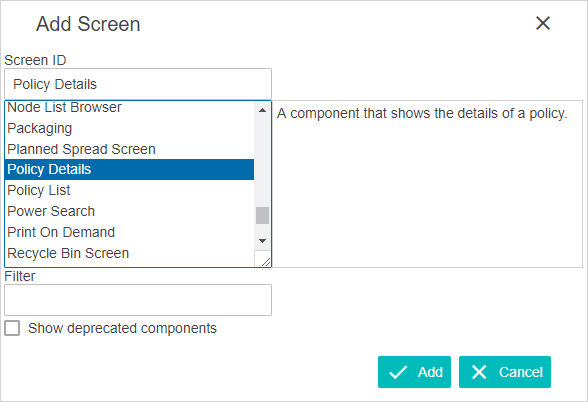Click the list scroll up arrow
The image size is (588, 402).
click(x=262, y=110)
